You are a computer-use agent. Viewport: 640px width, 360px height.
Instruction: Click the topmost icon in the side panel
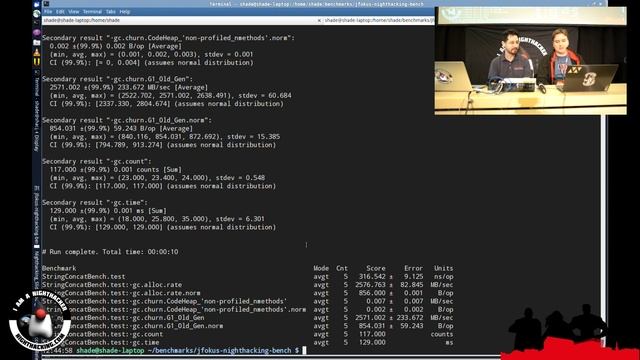(x=37, y=4)
